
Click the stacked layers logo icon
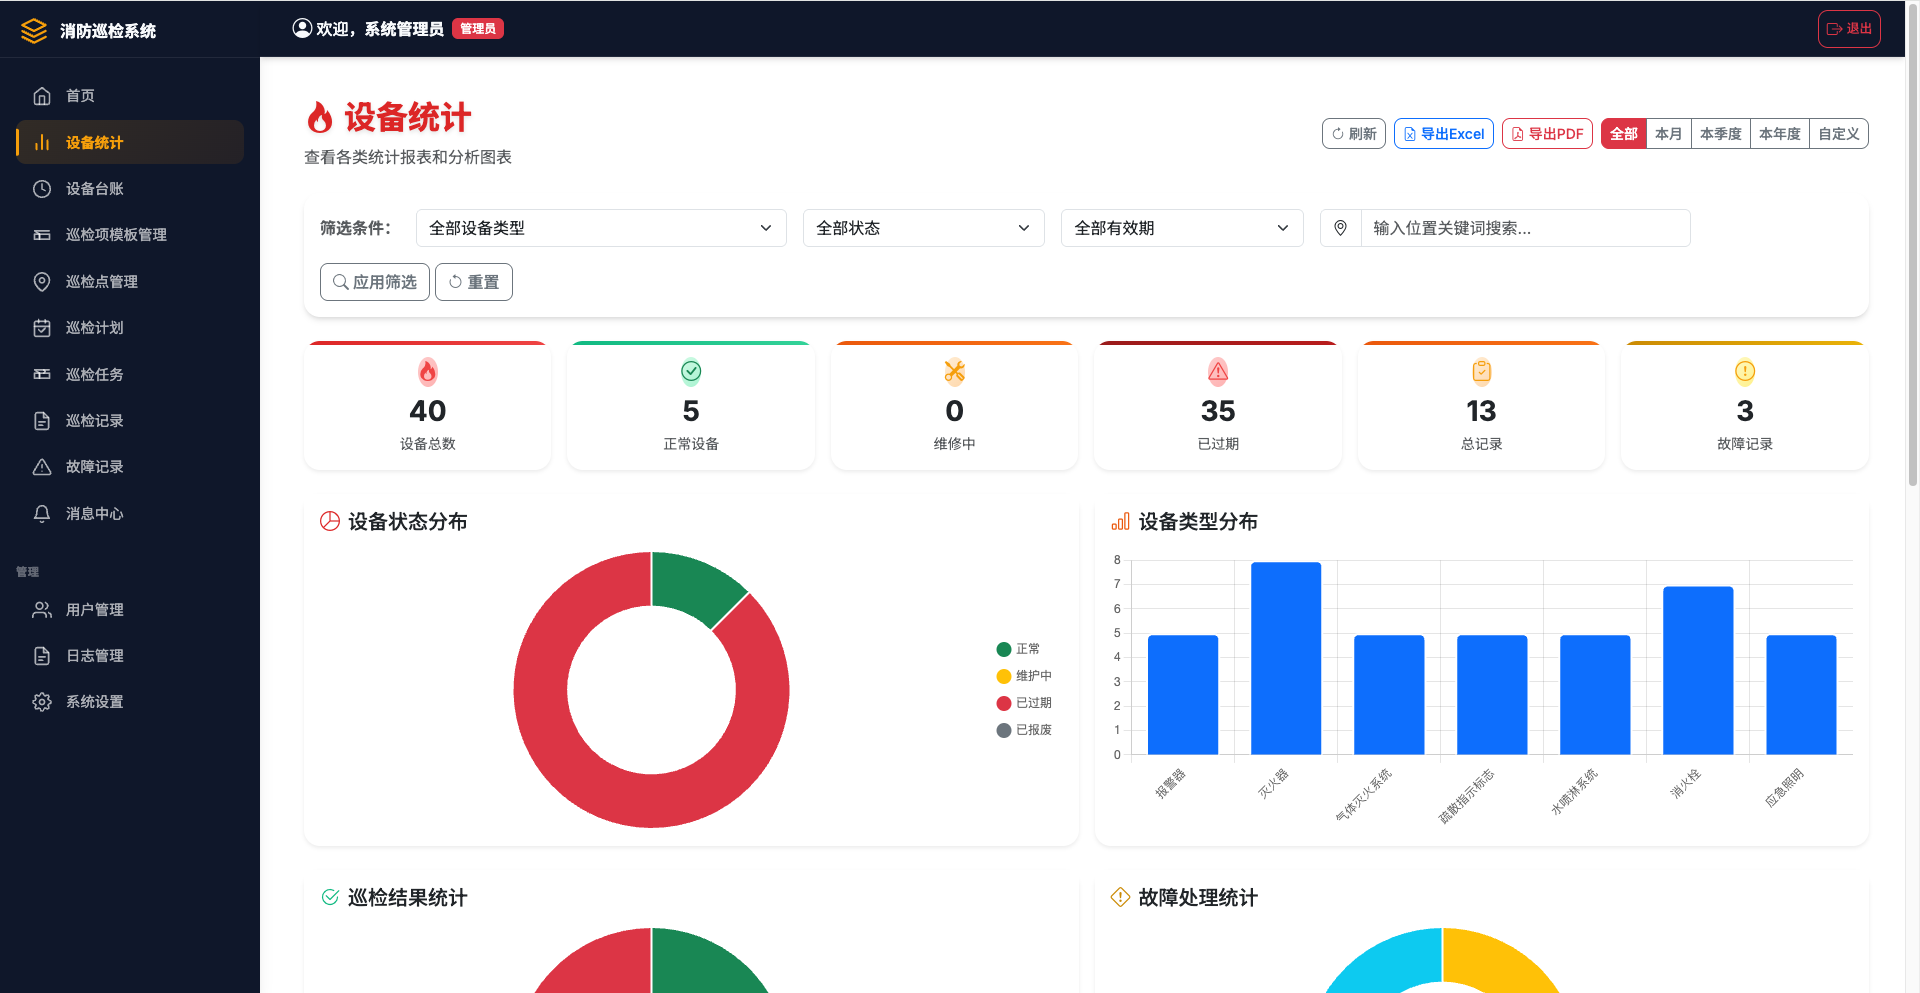pyautogui.click(x=34, y=31)
